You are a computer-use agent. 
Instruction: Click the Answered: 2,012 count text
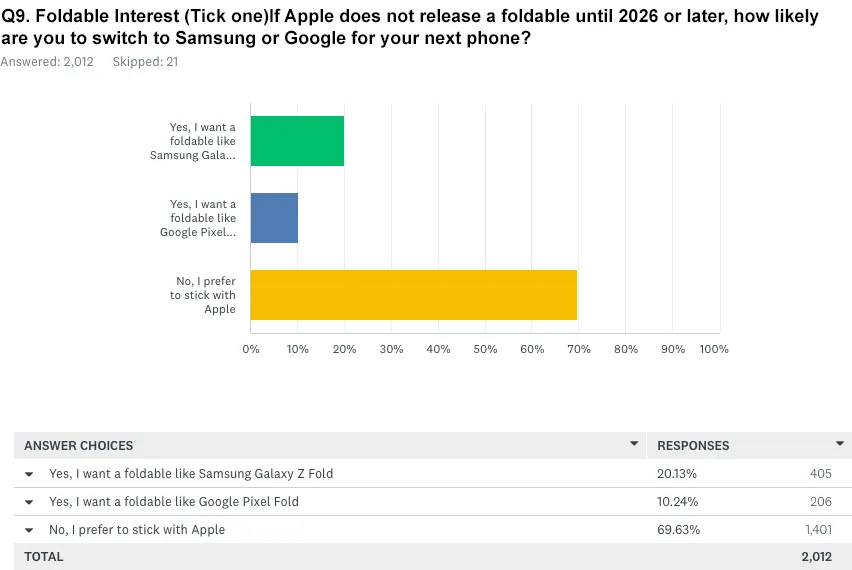coord(47,62)
